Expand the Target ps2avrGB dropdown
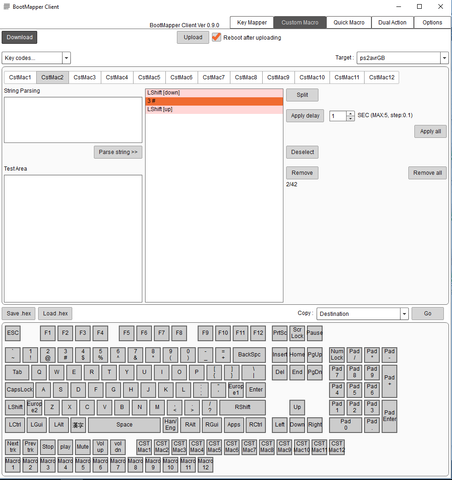 [444, 58]
